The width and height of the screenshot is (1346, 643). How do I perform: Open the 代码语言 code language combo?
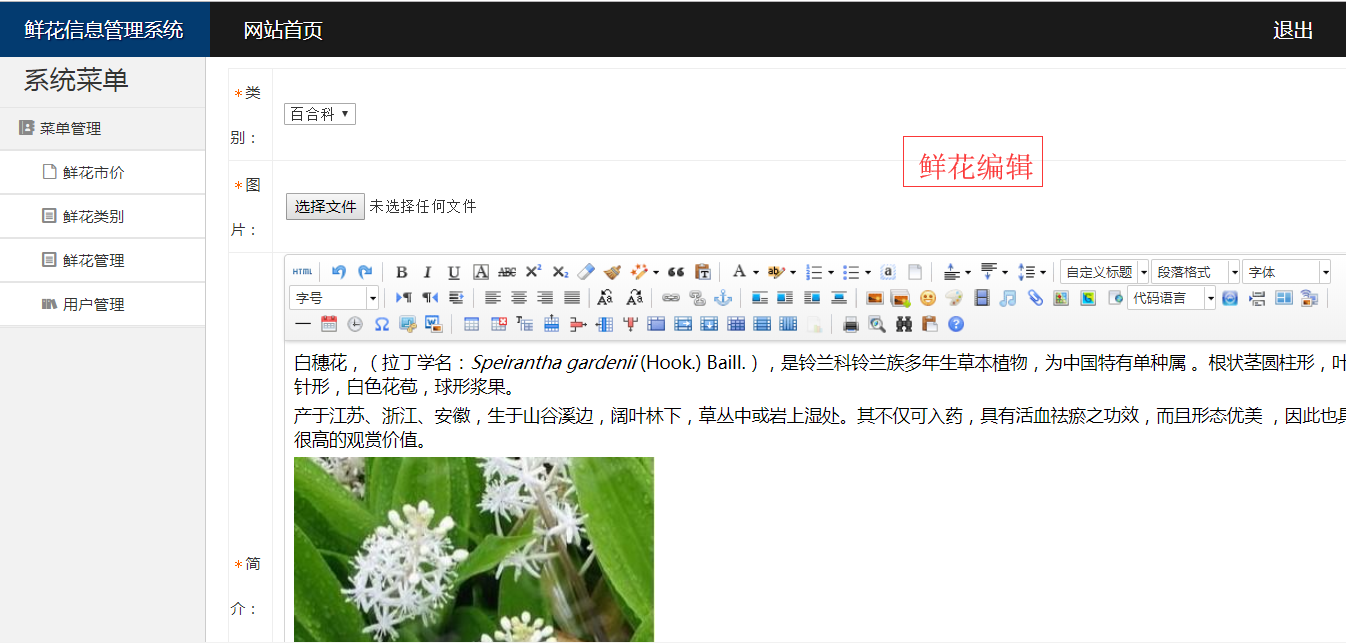coord(1171,297)
